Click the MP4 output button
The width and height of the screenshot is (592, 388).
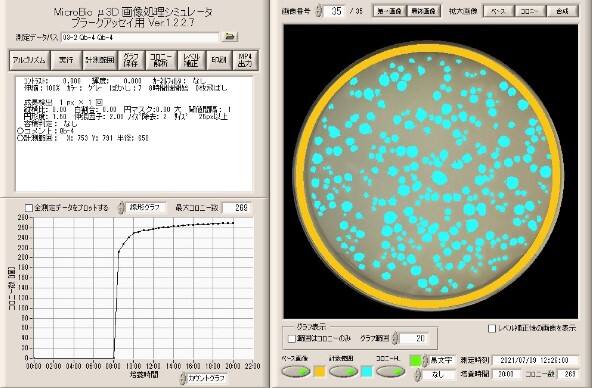[x=245, y=60]
